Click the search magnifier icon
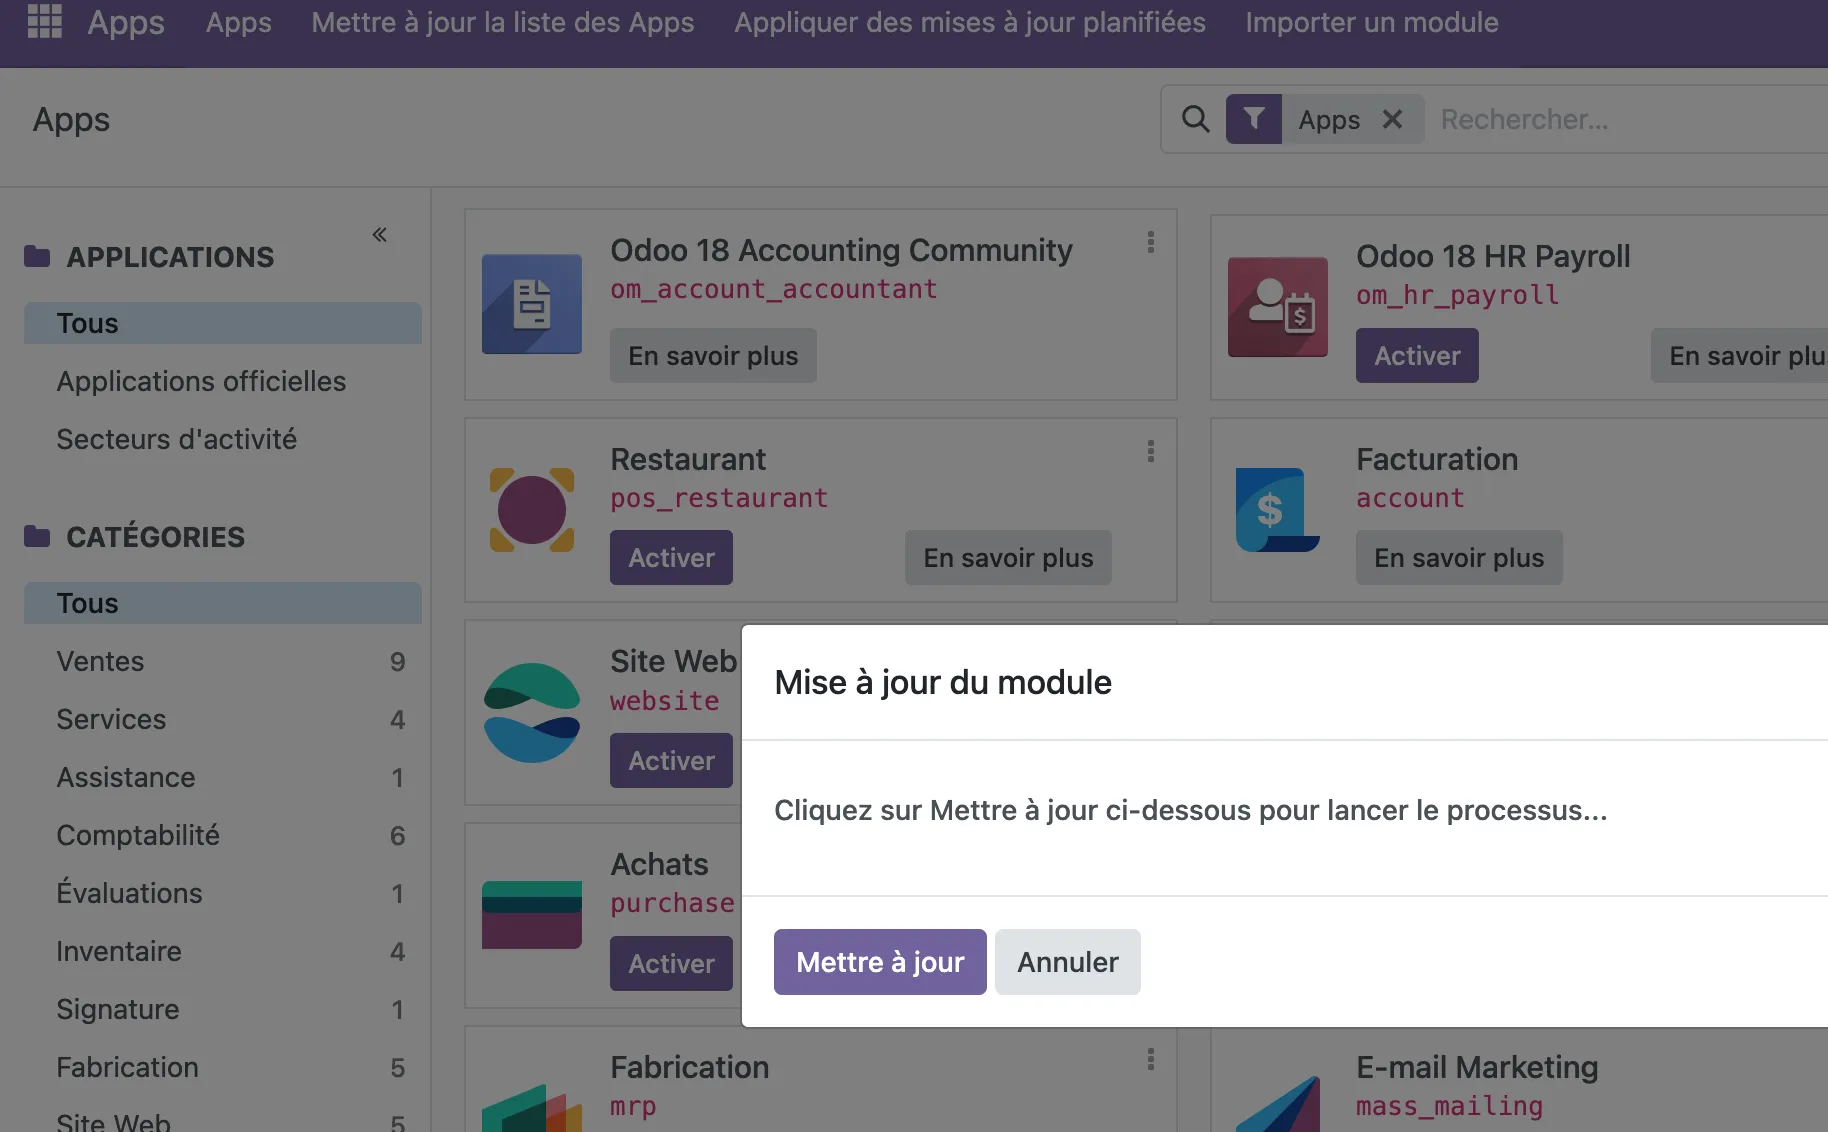The height and width of the screenshot is (1132, 1828). [1195, 119]
